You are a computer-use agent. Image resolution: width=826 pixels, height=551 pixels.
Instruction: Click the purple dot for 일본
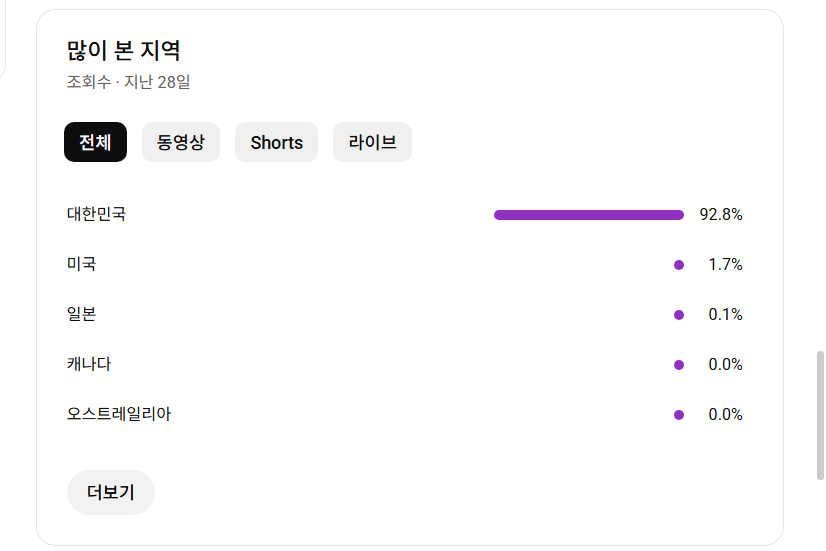click(x=679, y=315)
